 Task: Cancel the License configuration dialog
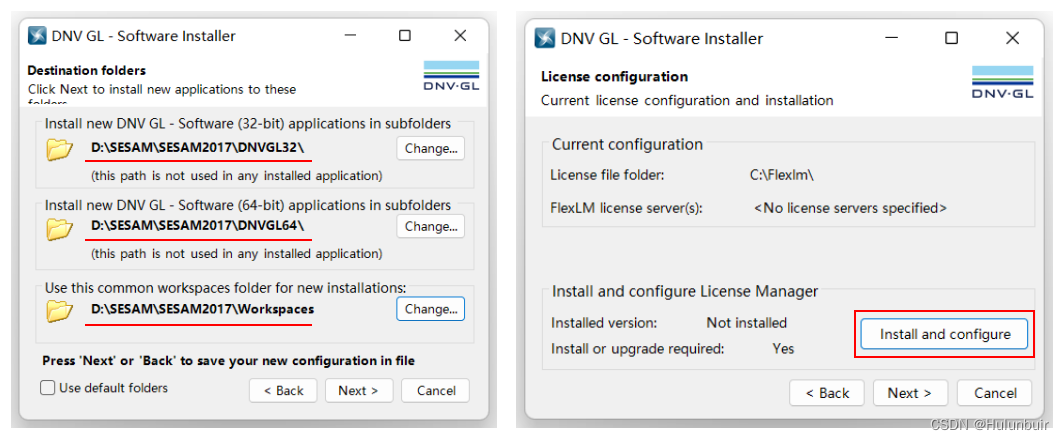point(995,393)
